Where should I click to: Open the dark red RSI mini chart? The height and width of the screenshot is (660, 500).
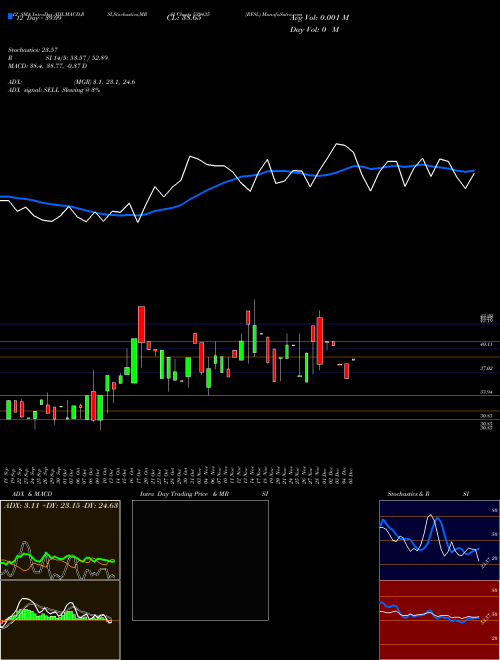point(439,620)
